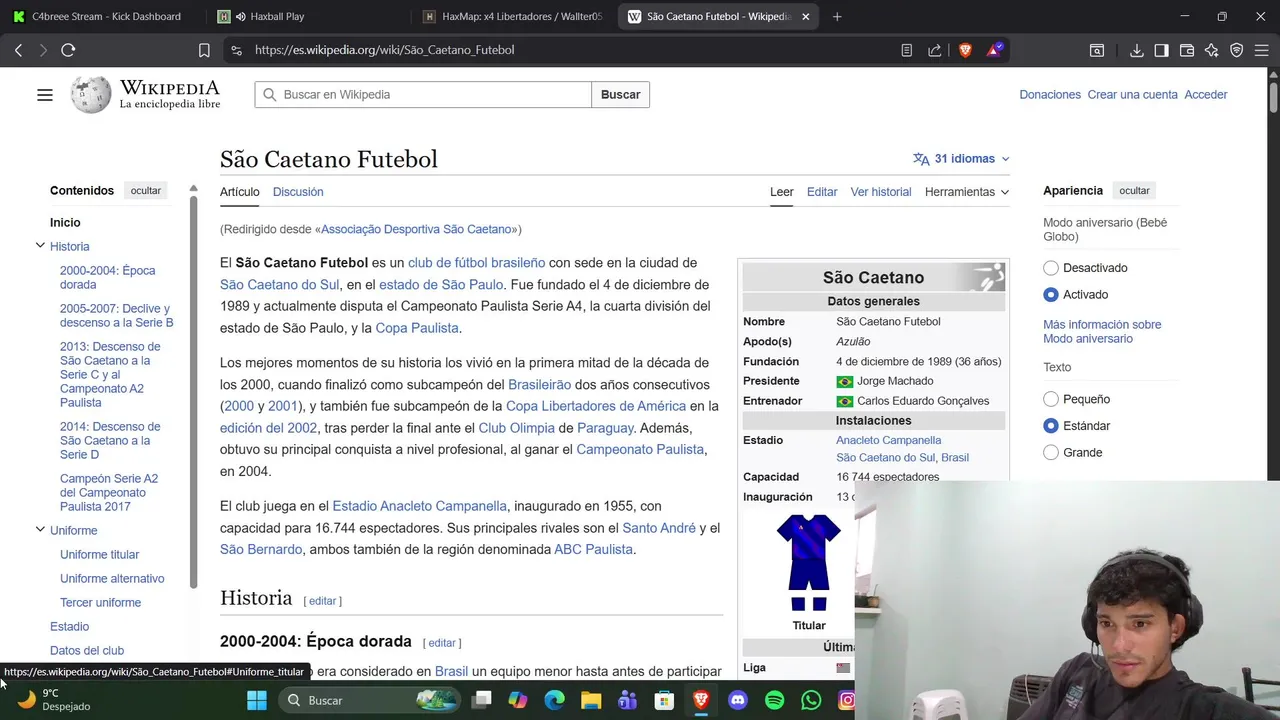Open the Brave VPN shield icon

point(1237,50)
